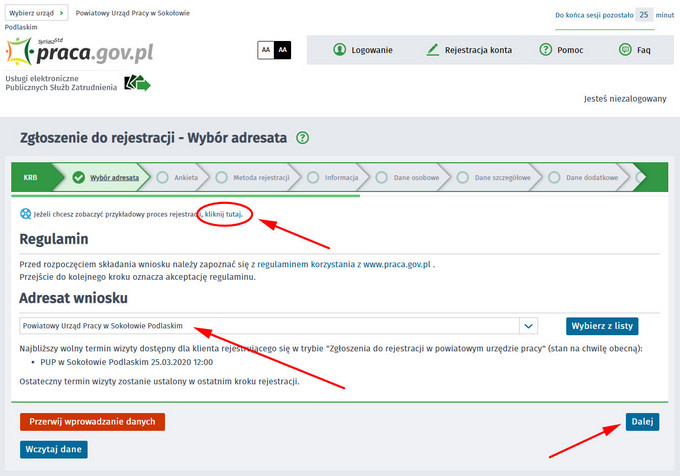Select the Metoda rejestracji step
680x476 pixels.
(253, 177)
